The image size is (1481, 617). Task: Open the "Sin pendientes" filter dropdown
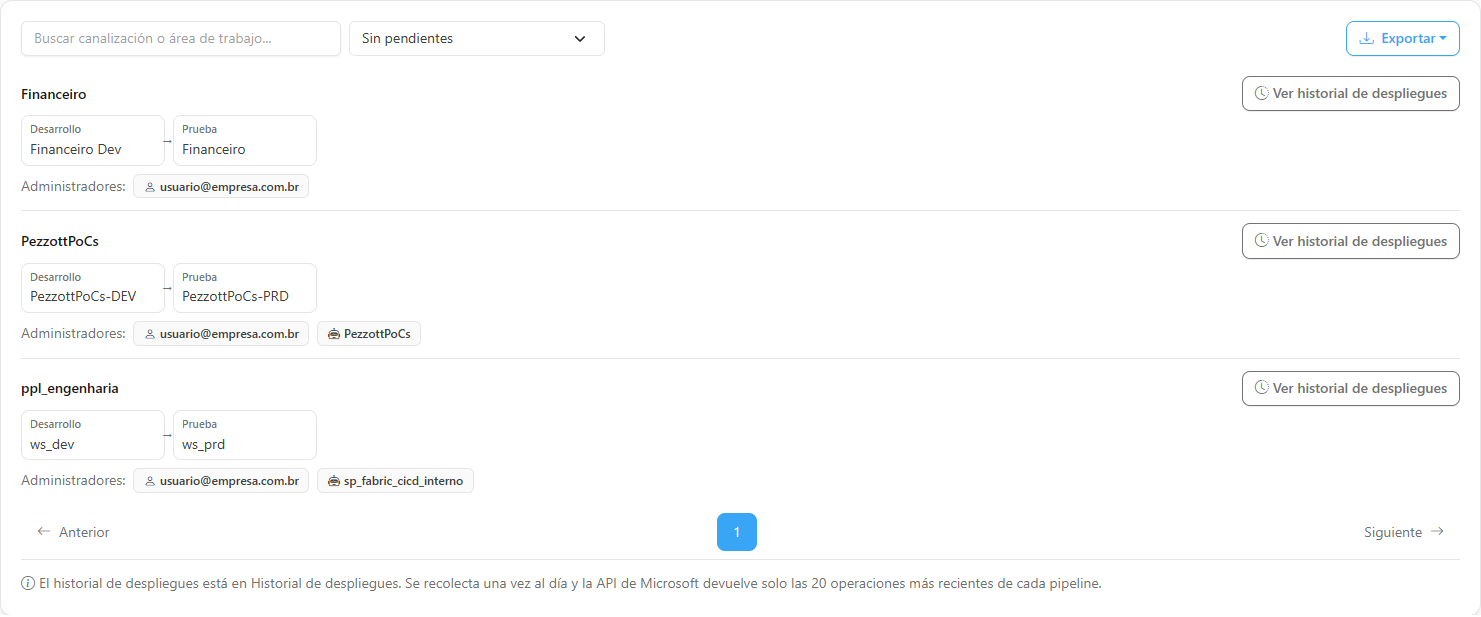(477, 38)
